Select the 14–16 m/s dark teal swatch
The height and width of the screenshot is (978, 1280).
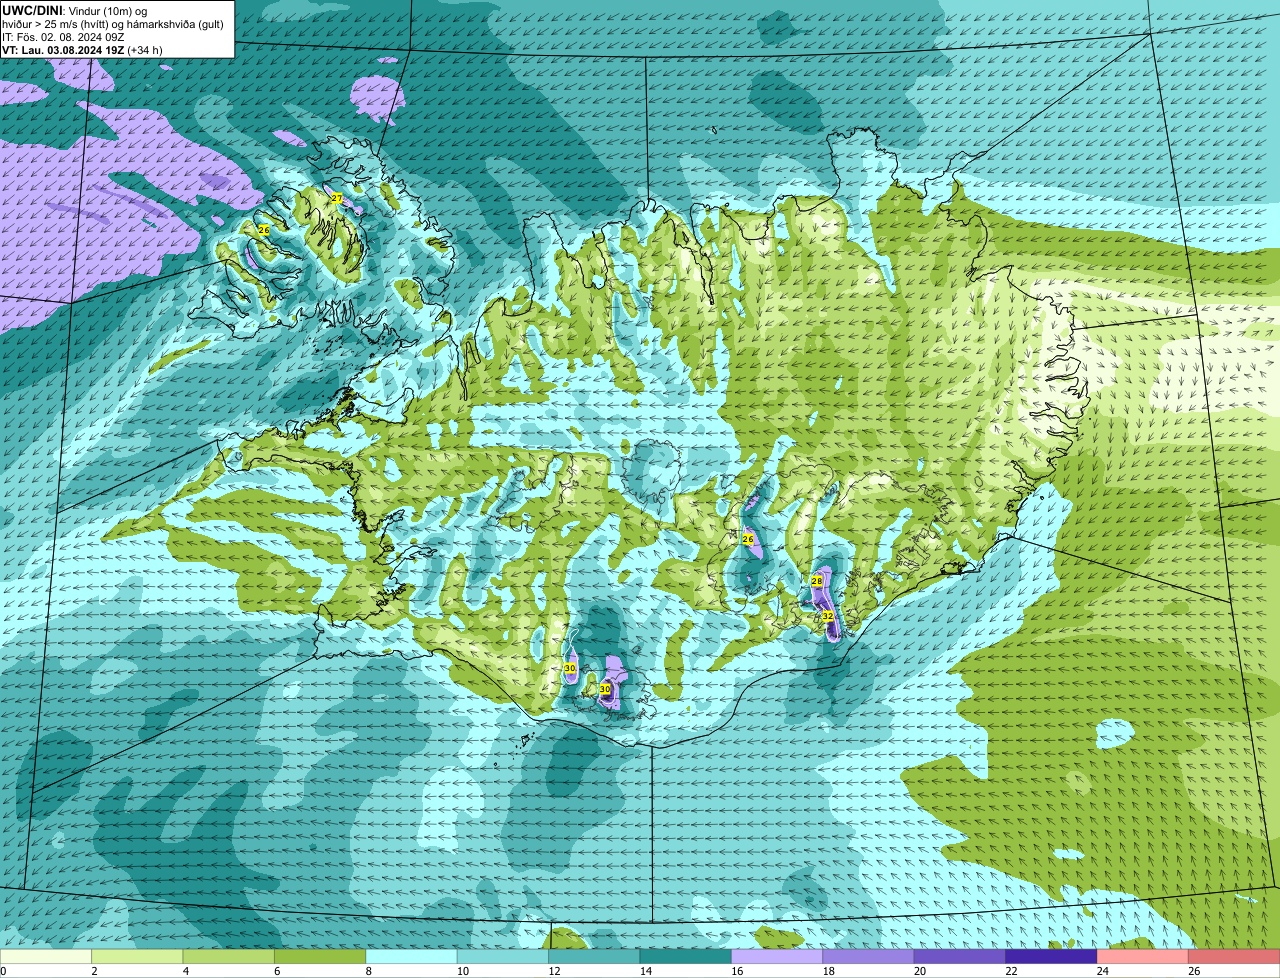[686, 956]
